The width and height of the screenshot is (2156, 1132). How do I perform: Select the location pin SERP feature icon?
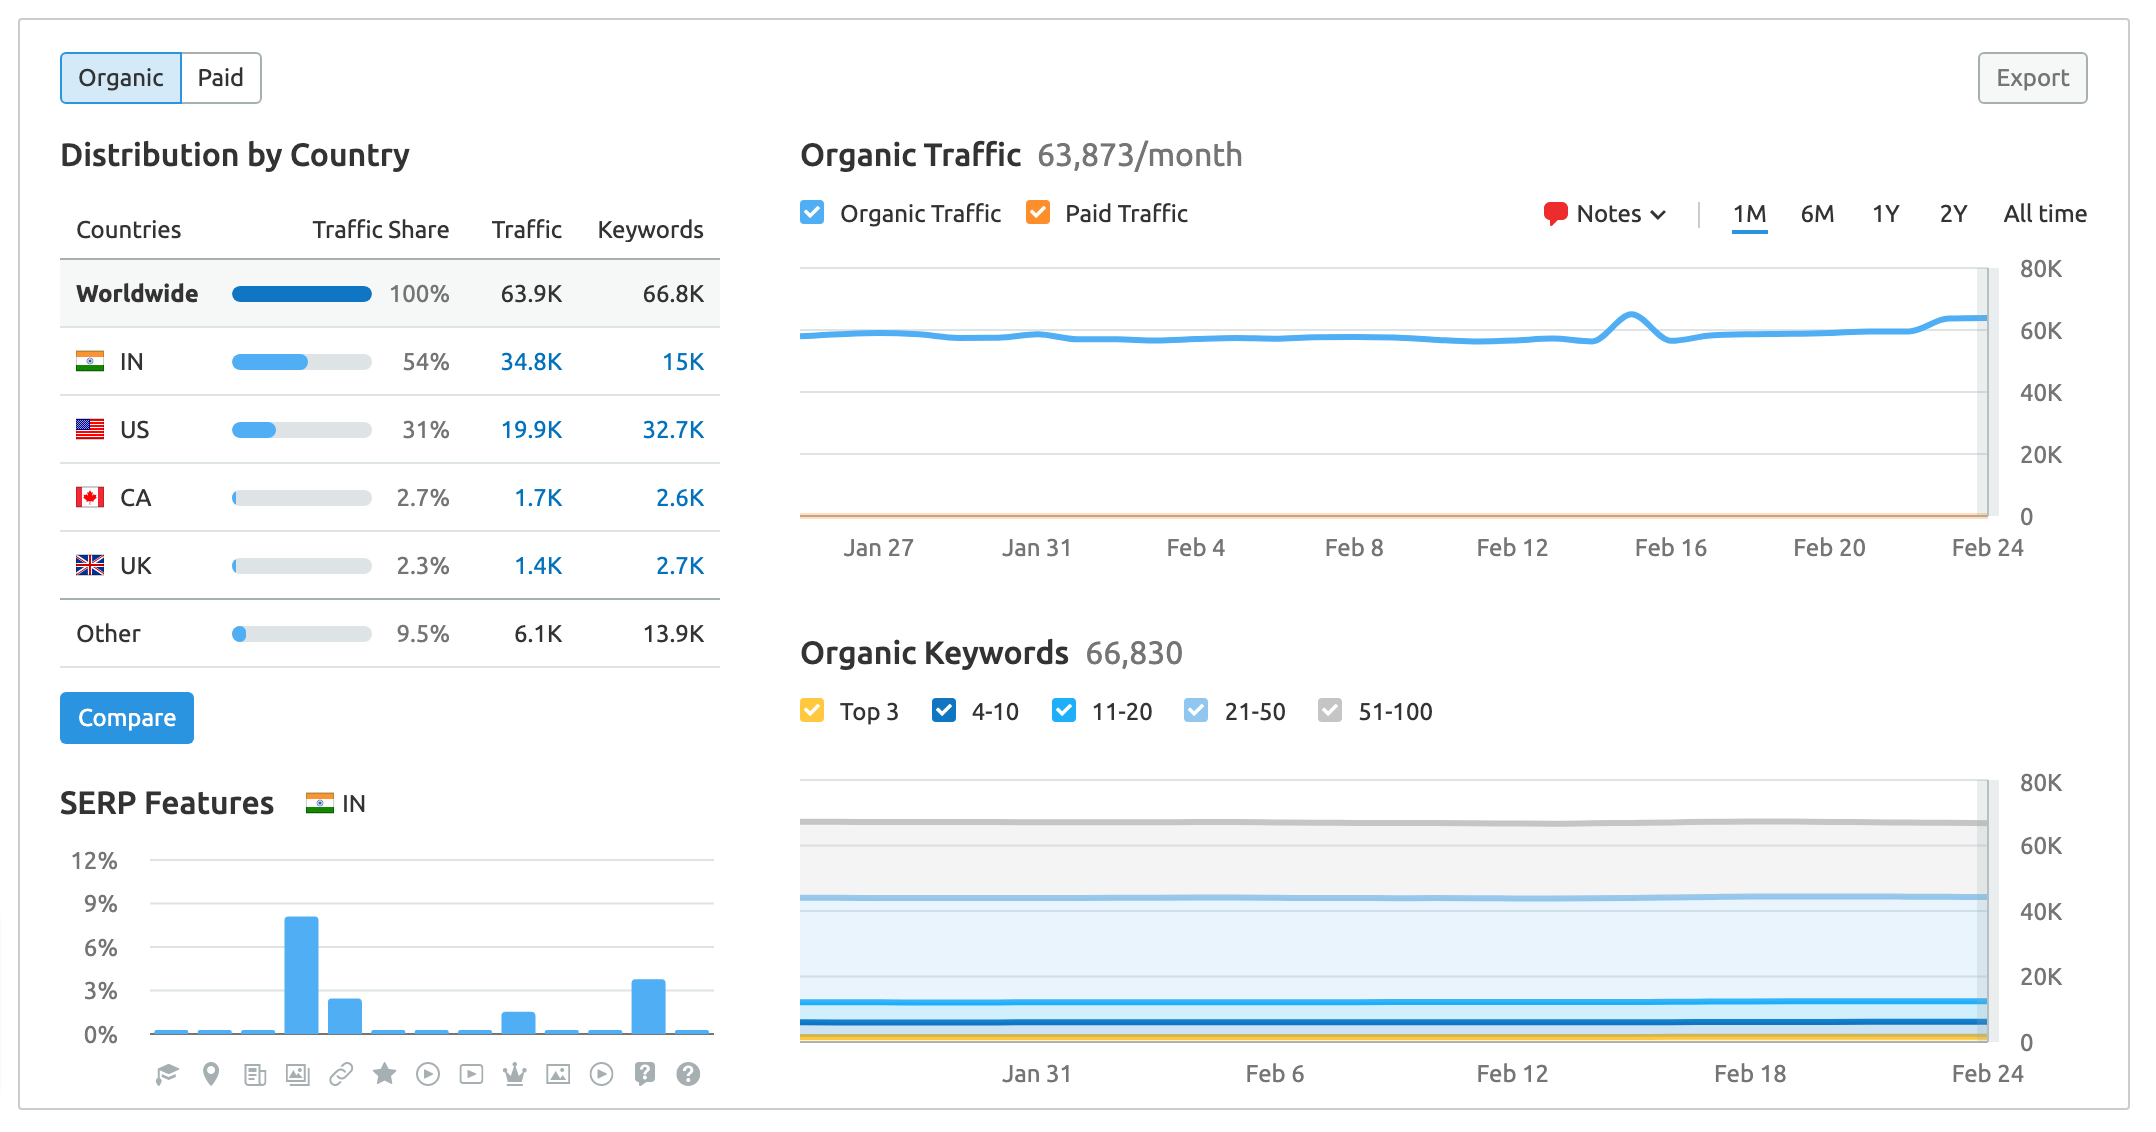(210, 1073)
